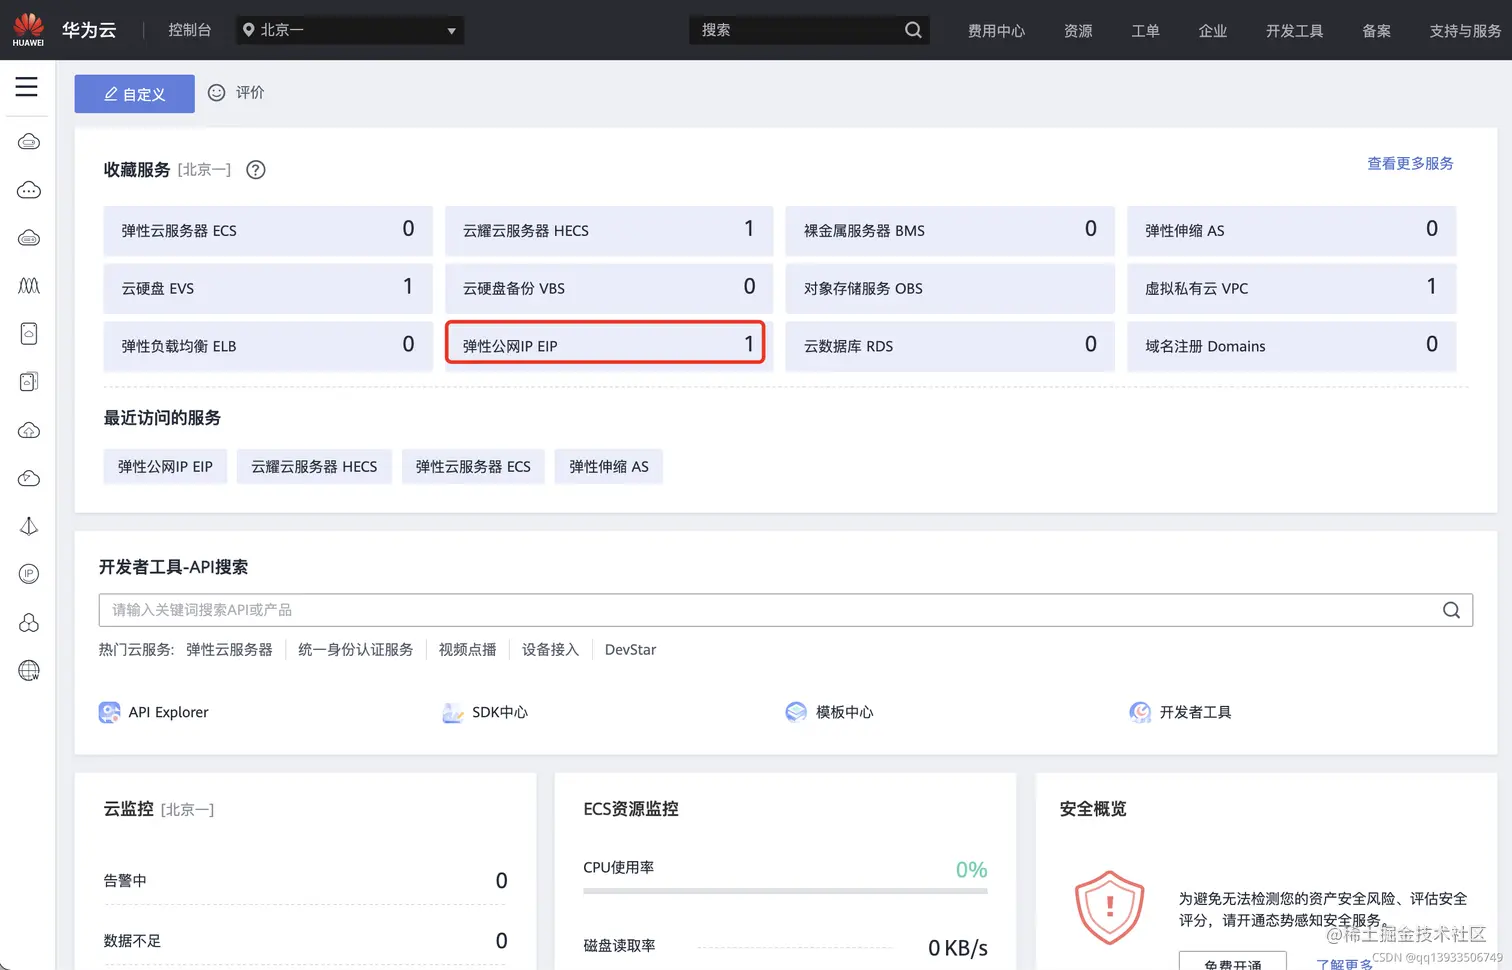The width and height of the screenshot is (1512, 970).
Task: Click the ECS cloud server sidebar icon
Action: pos(29,142)
